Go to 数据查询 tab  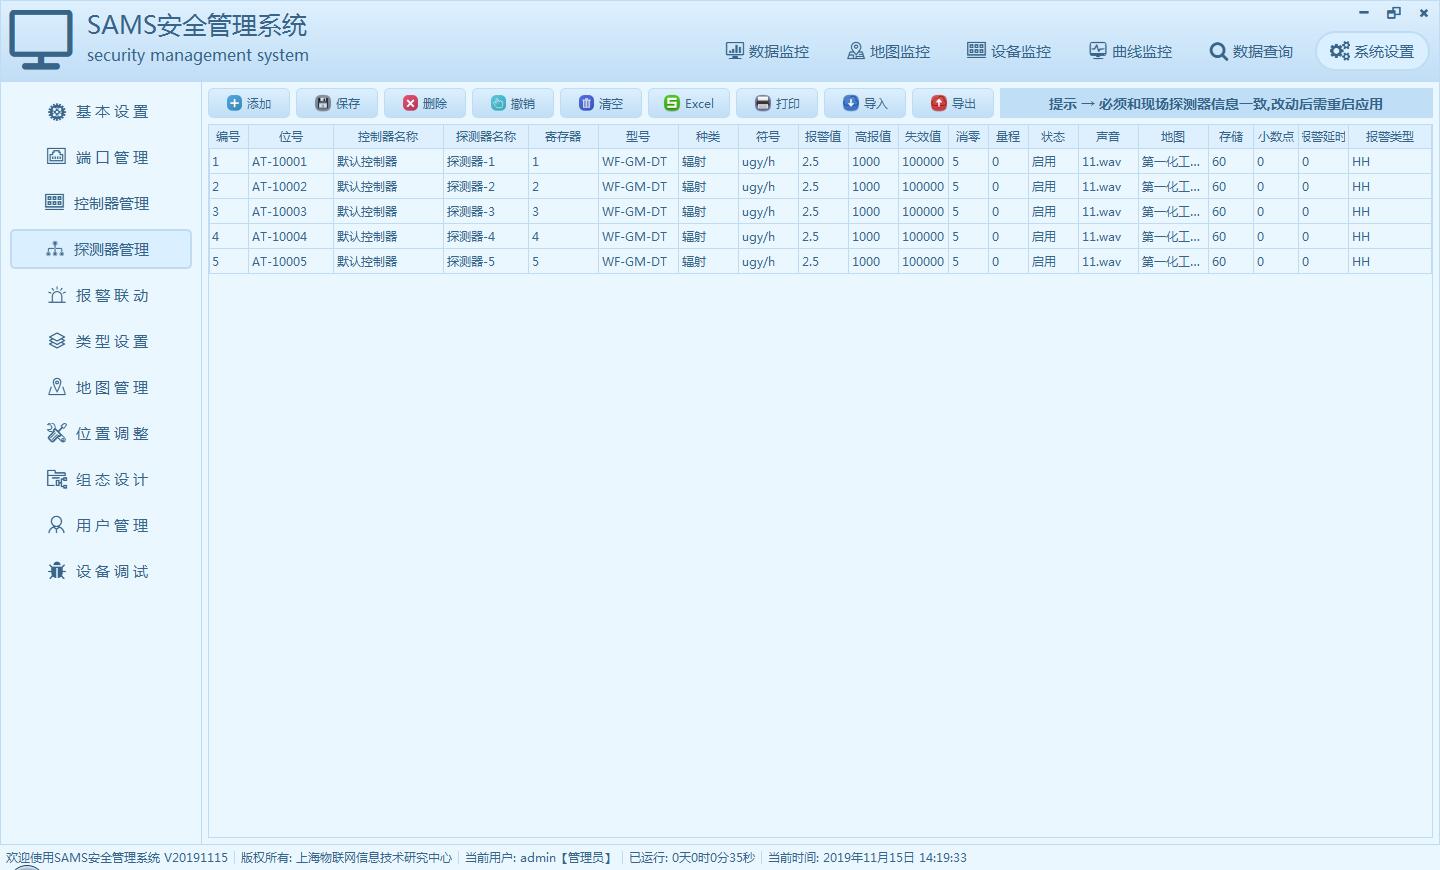1251,51
